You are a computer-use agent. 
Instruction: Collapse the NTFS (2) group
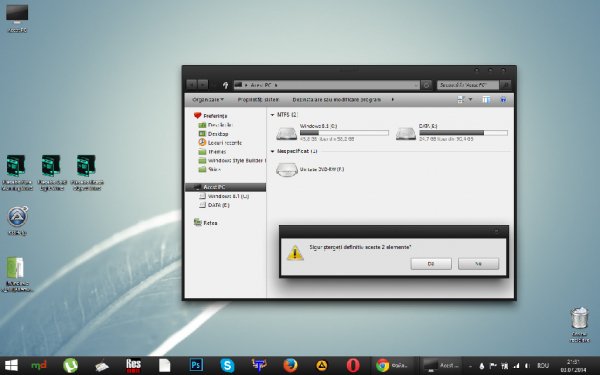tap(272, 115)
